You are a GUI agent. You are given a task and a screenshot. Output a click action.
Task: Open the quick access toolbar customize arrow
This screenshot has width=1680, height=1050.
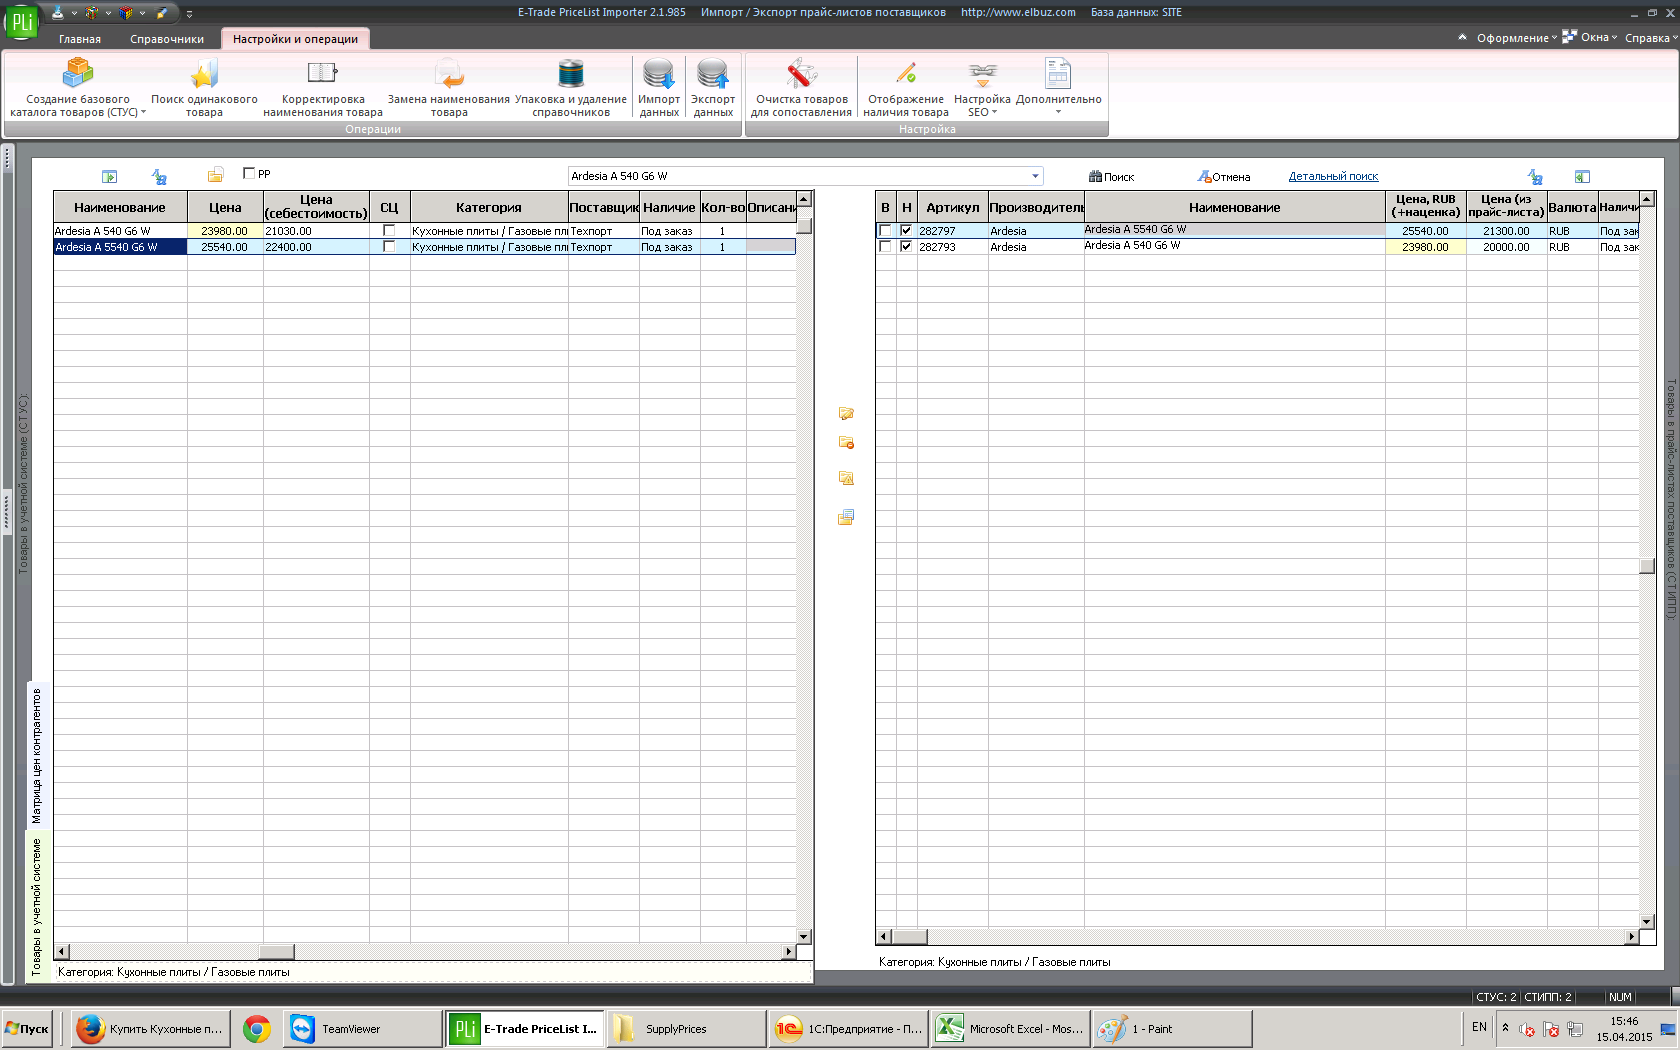189,14
